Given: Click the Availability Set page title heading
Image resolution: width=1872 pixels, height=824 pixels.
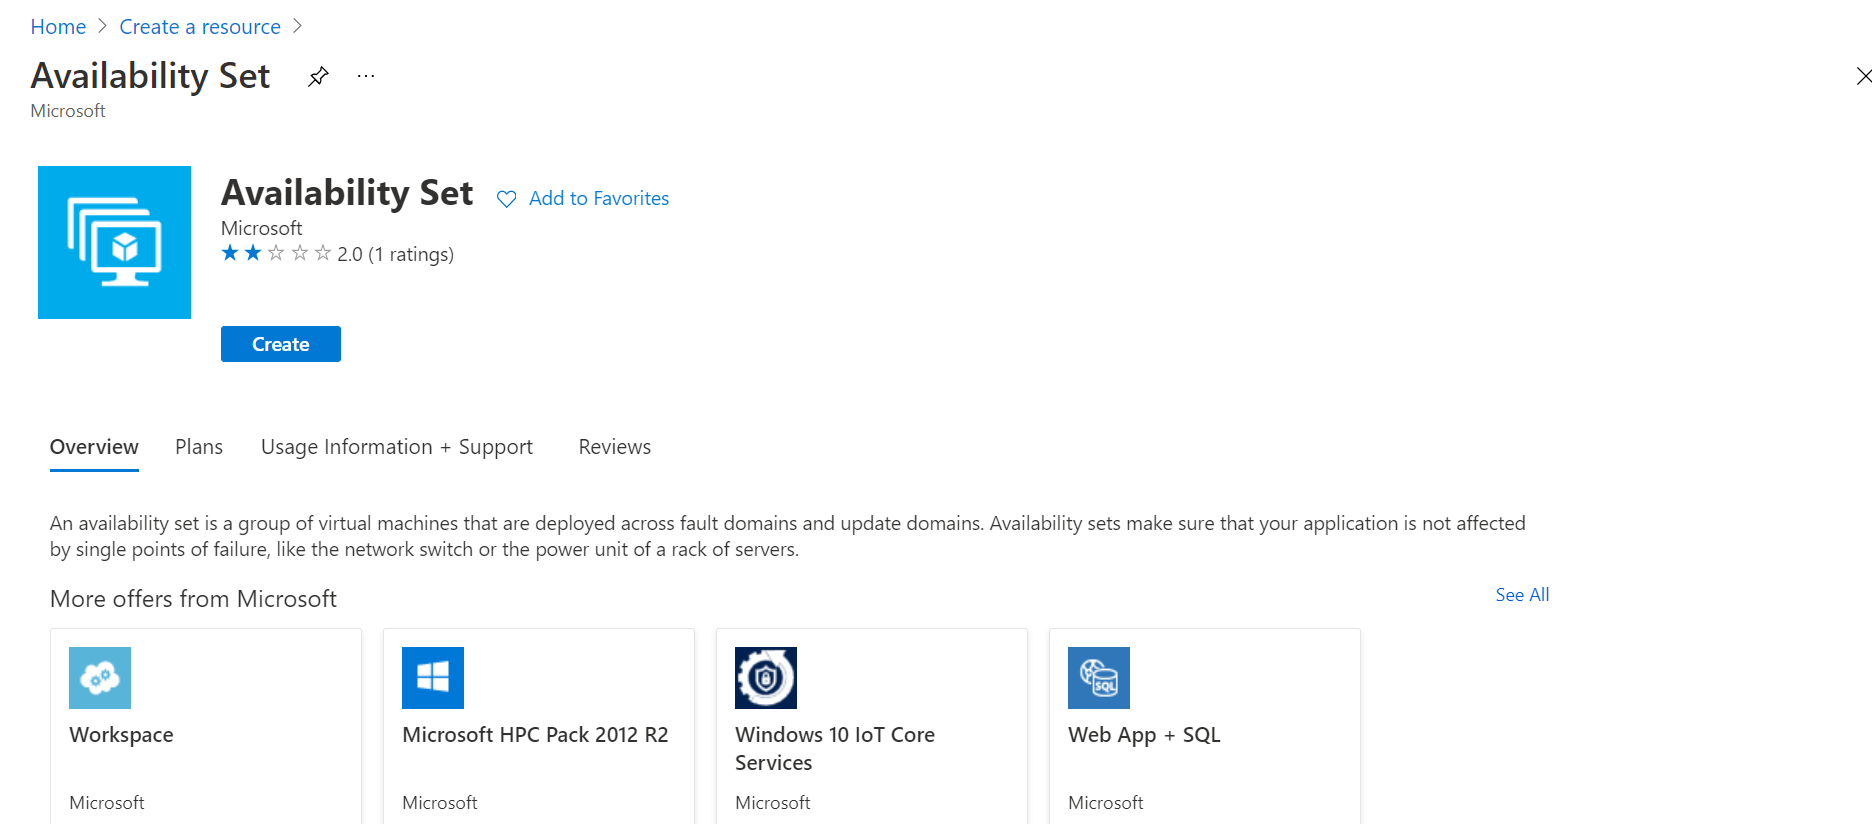Looking at the screenshot, I should click(x=150, y=76).
